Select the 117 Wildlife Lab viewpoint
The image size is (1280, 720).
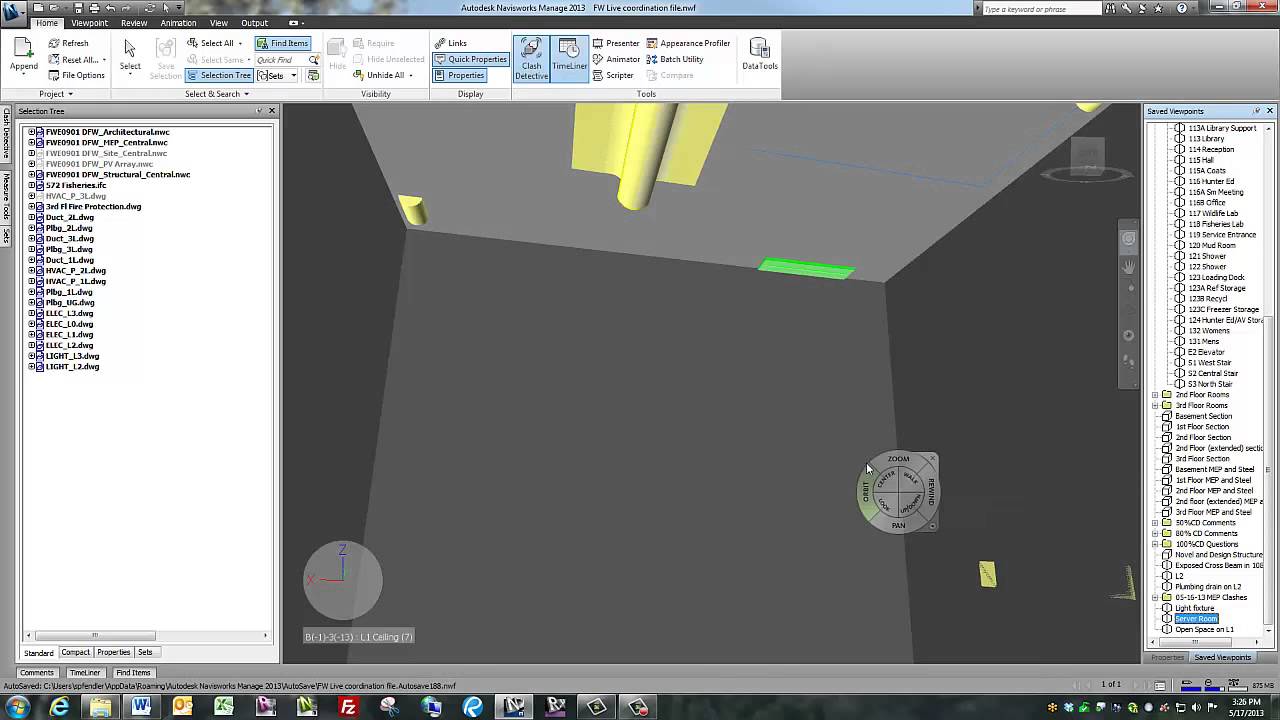point(1213,213)
